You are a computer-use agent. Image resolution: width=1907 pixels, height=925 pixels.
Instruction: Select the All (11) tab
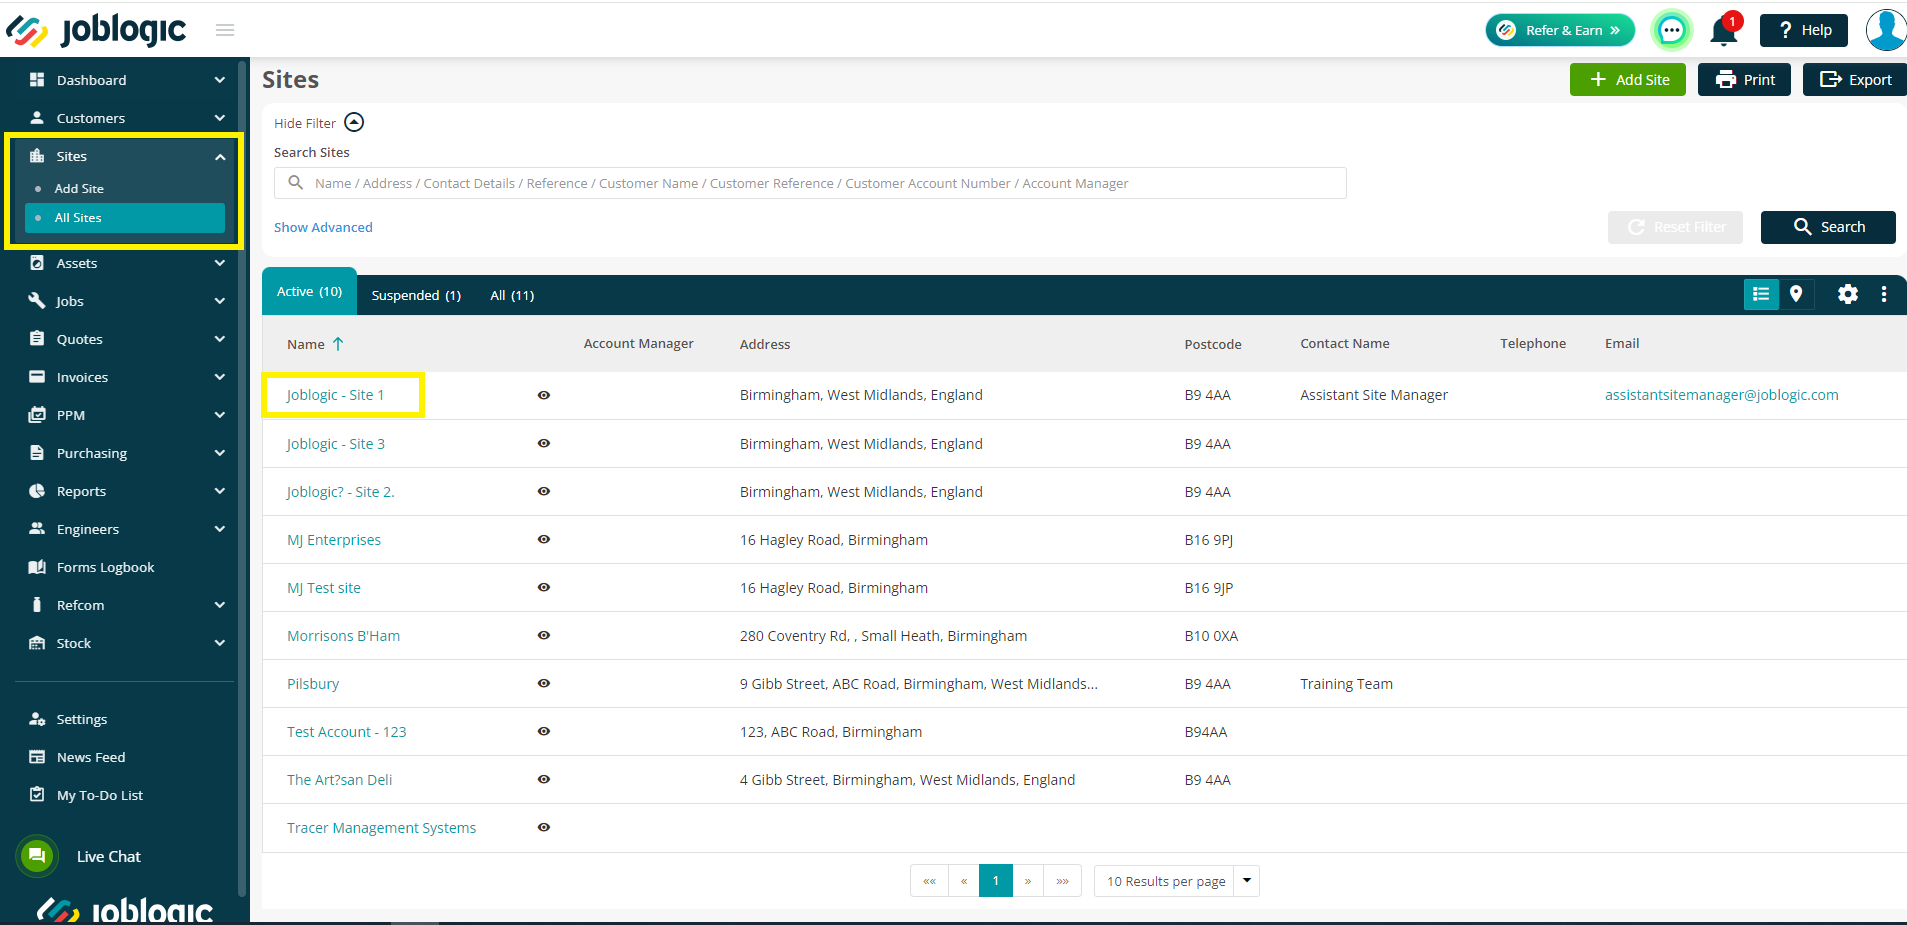[512, 295]
